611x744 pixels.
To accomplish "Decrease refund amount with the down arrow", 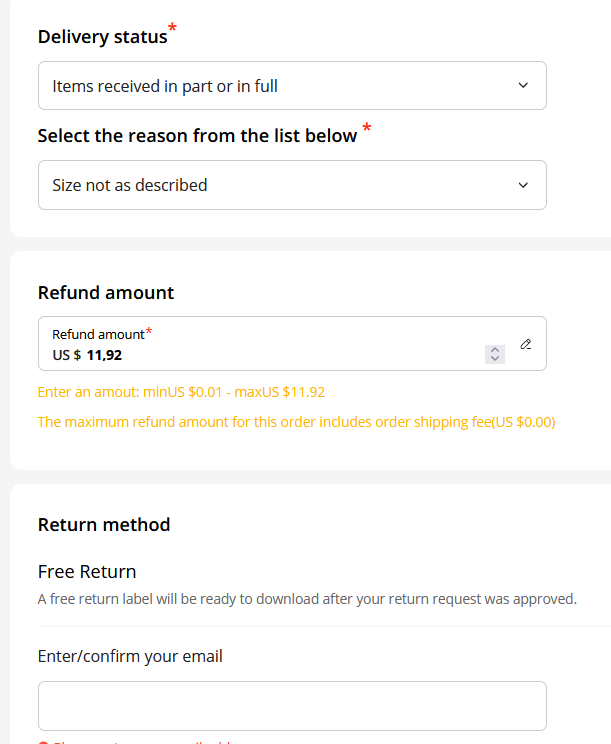I will (x=495, y=359).
